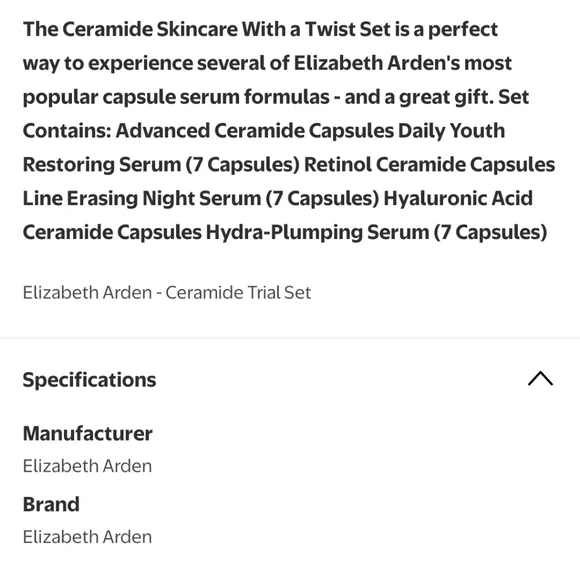Click Elizabeth Arden under Brand

tap(87, 537)
